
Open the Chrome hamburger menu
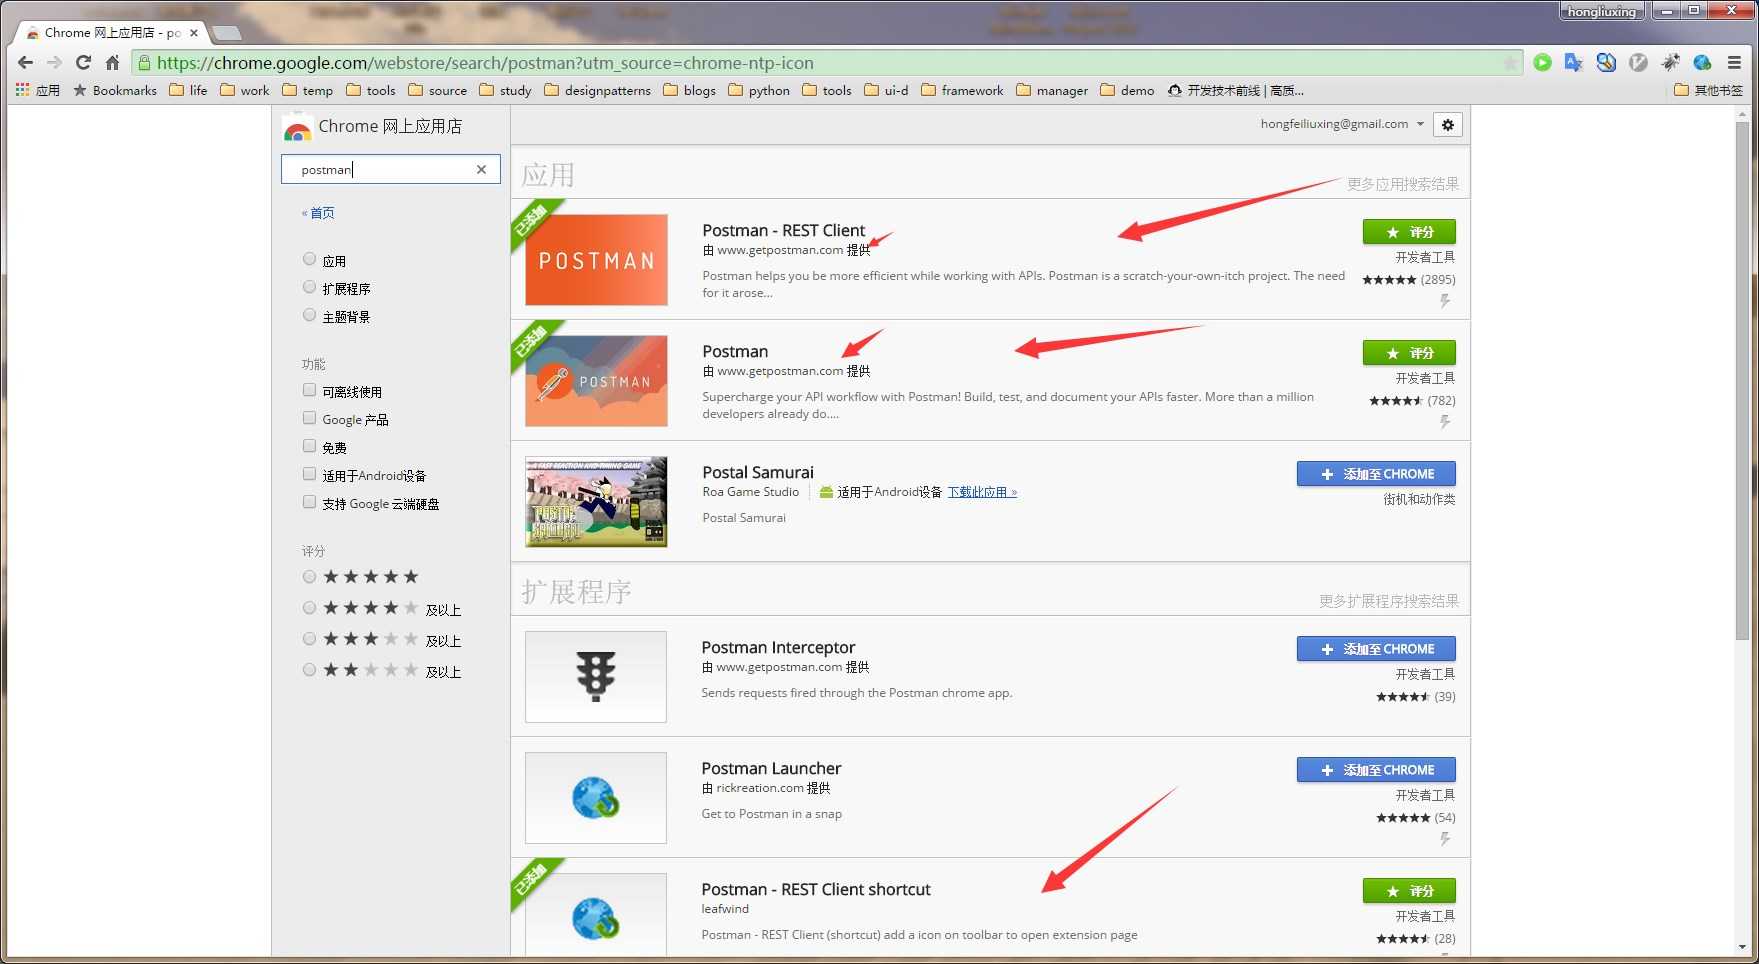[1735, 62]
